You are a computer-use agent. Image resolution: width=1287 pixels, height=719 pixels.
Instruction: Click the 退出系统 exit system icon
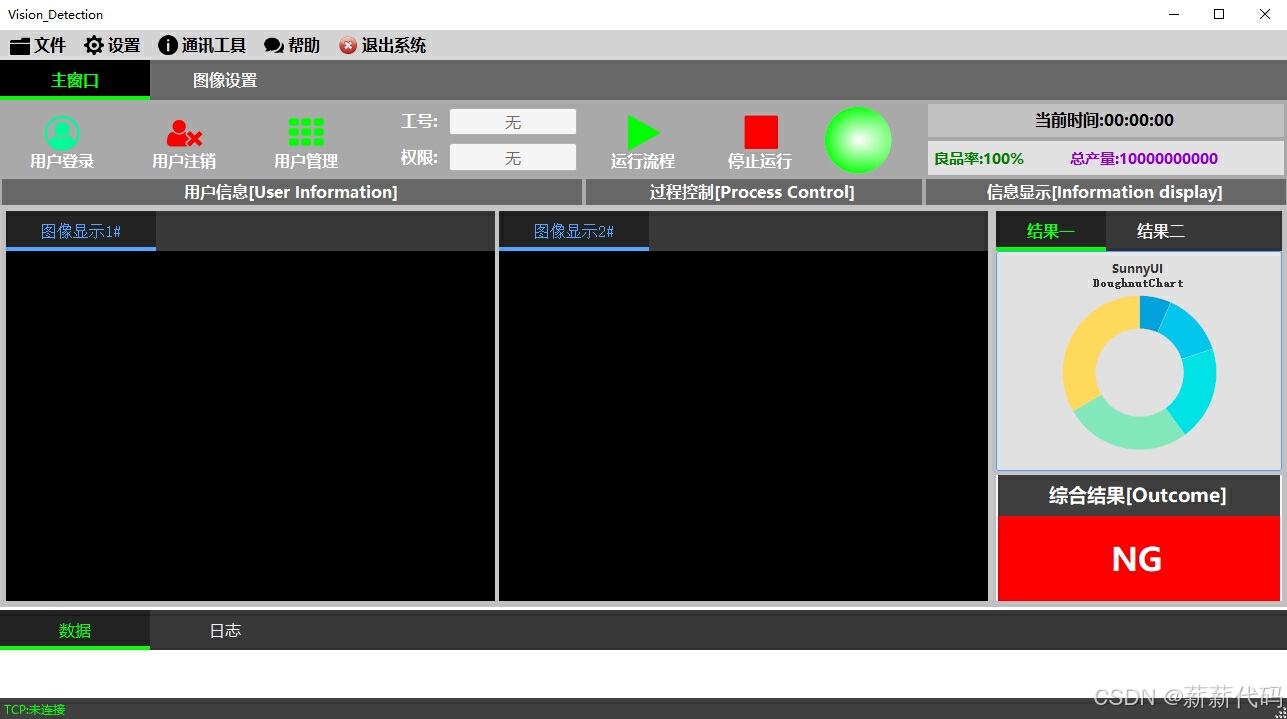[x=382, y=44]
